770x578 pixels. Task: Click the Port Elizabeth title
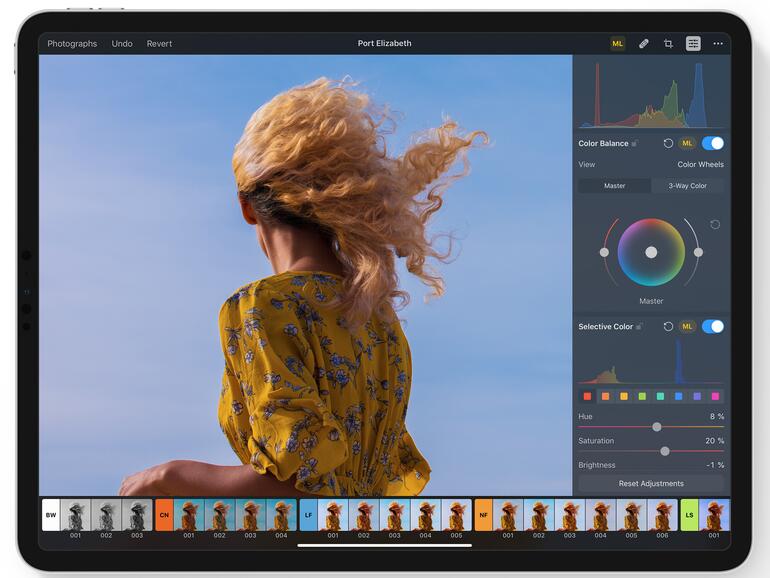pyautogui.click(x=385, y=43)
